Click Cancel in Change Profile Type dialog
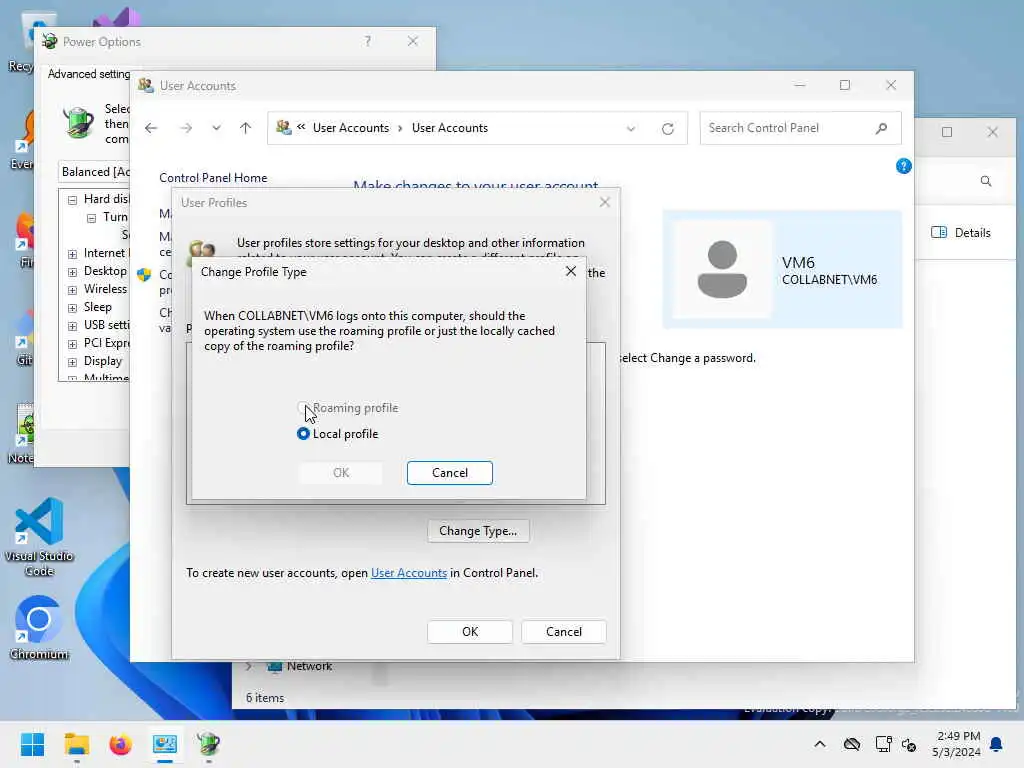The height and width of the screenshot is (768, 1024). (449, 473)
